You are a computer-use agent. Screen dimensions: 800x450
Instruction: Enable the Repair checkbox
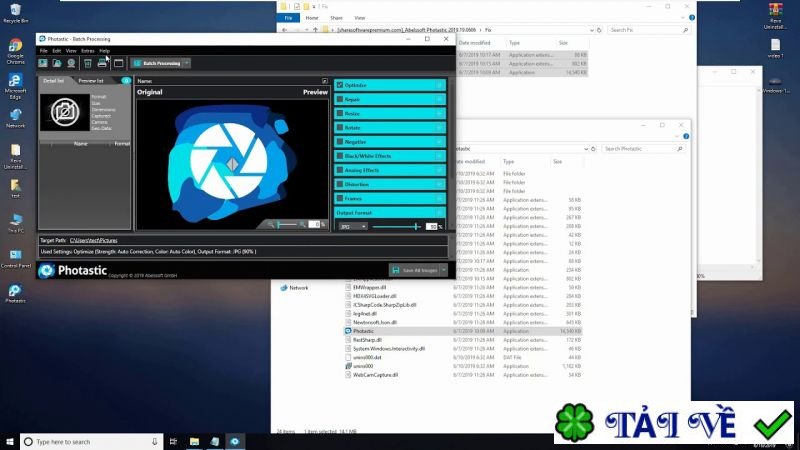tap(340, 99)
